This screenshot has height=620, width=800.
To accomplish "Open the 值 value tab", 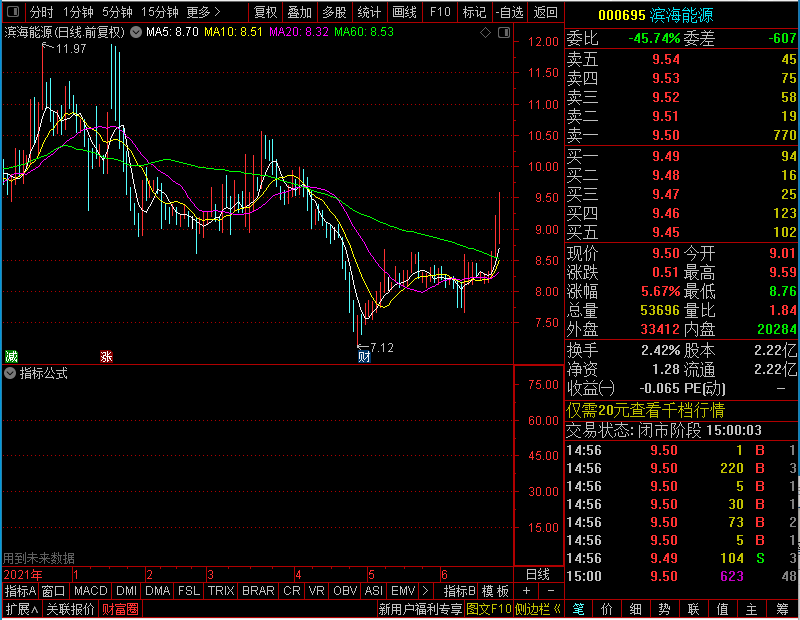I will 722,609.
